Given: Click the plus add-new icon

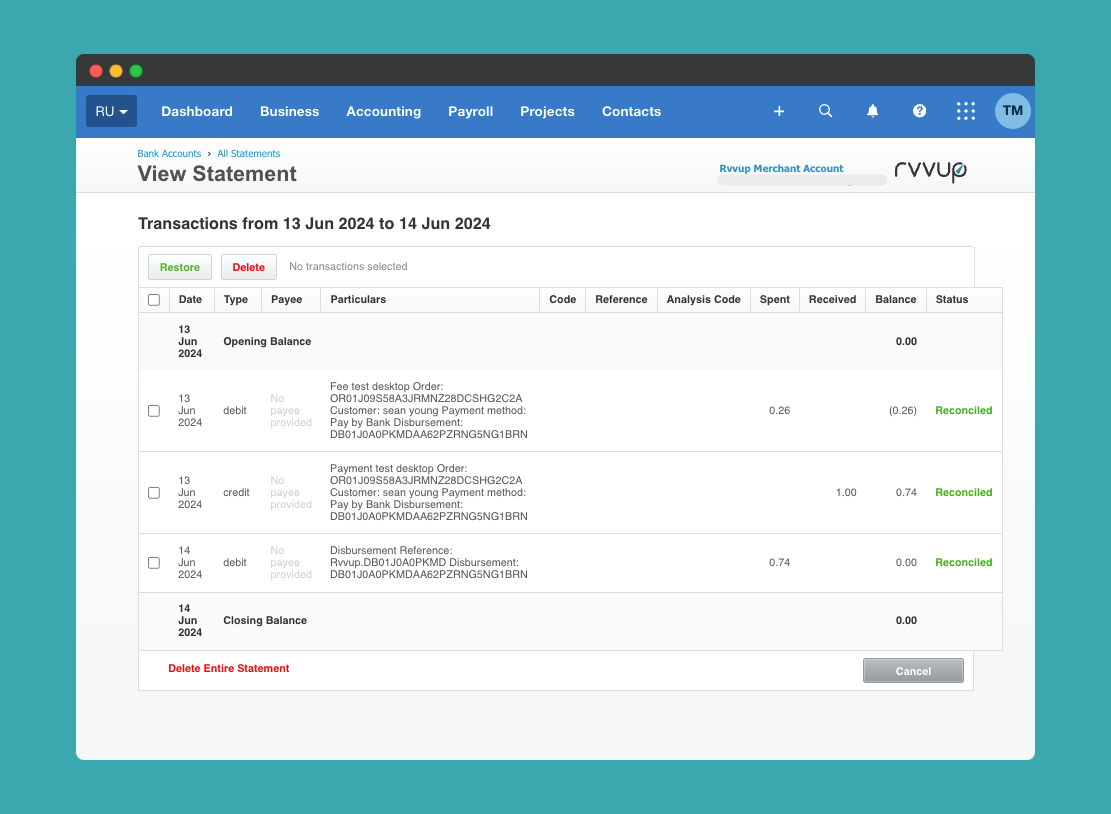Looking at the screenshot, I should point(779,111).
